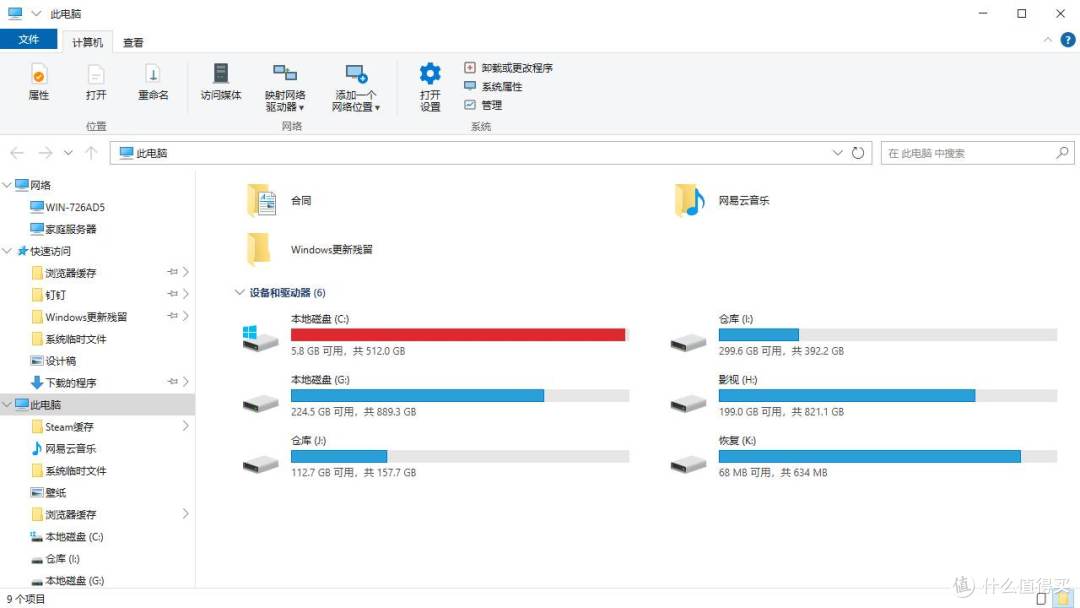1080x608 pixels.
Task: Open quick access toolbar dropdown in title bar
Action: click(x=36, y=13)
